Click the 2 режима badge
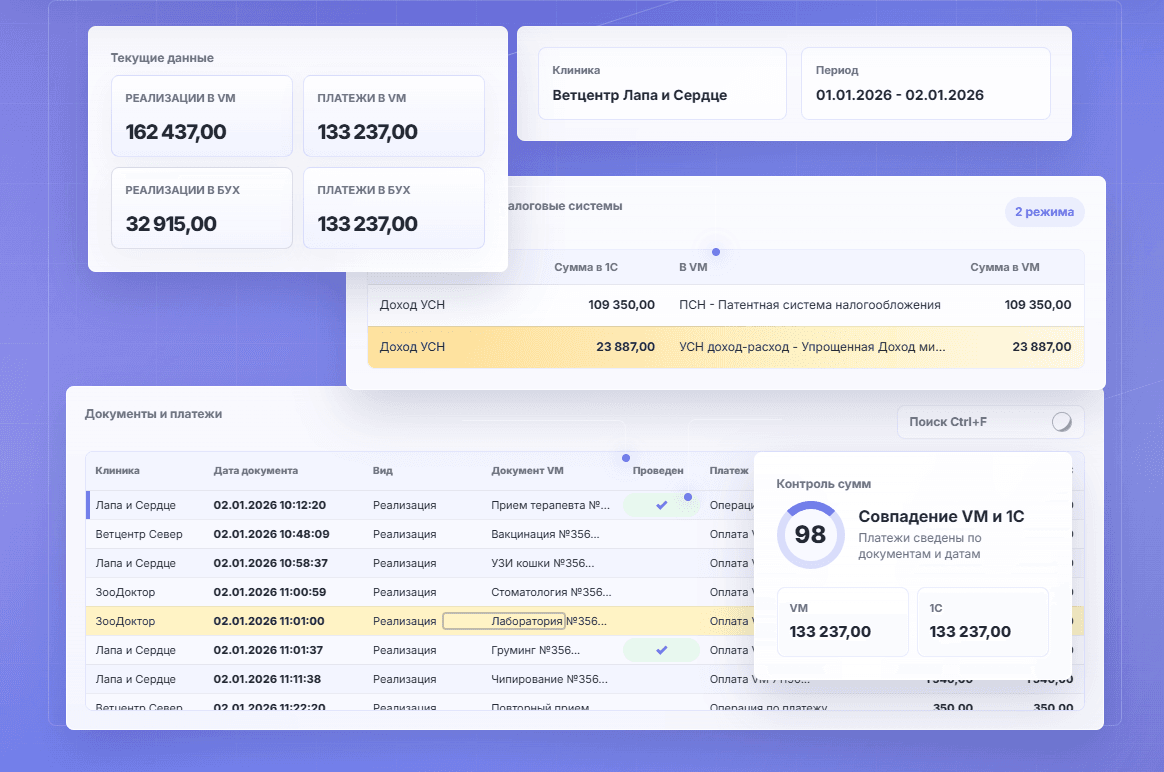1164x772 pixels. [1044, 212]
